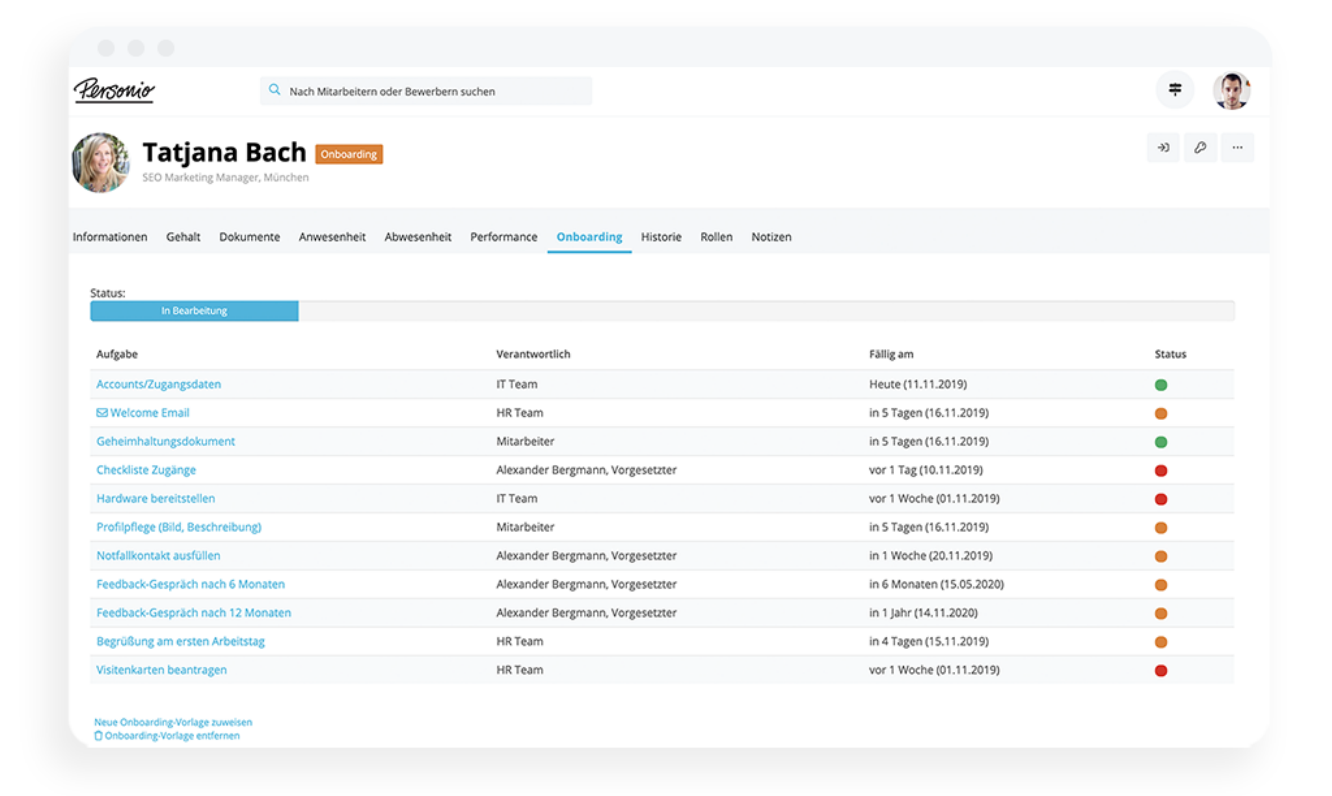The width and height of the screenshot is (1332, 796).
Task: Open the Gehalt tab
Action: (183, 237)
